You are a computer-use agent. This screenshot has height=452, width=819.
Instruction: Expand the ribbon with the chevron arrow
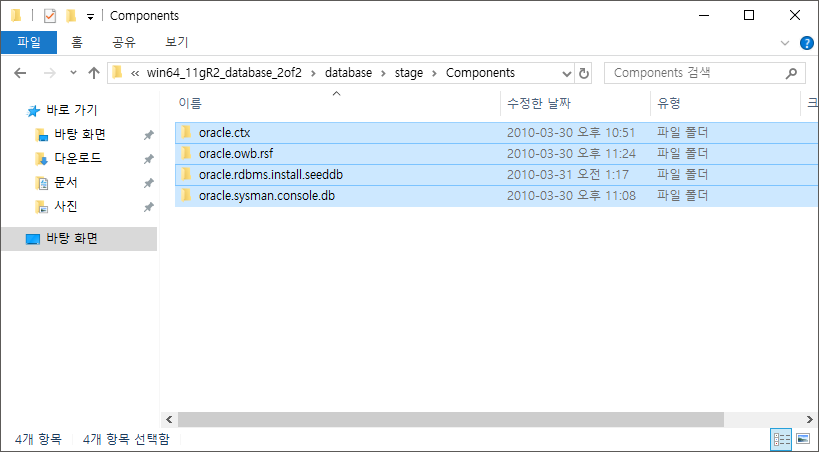click(x=785, y=43)
